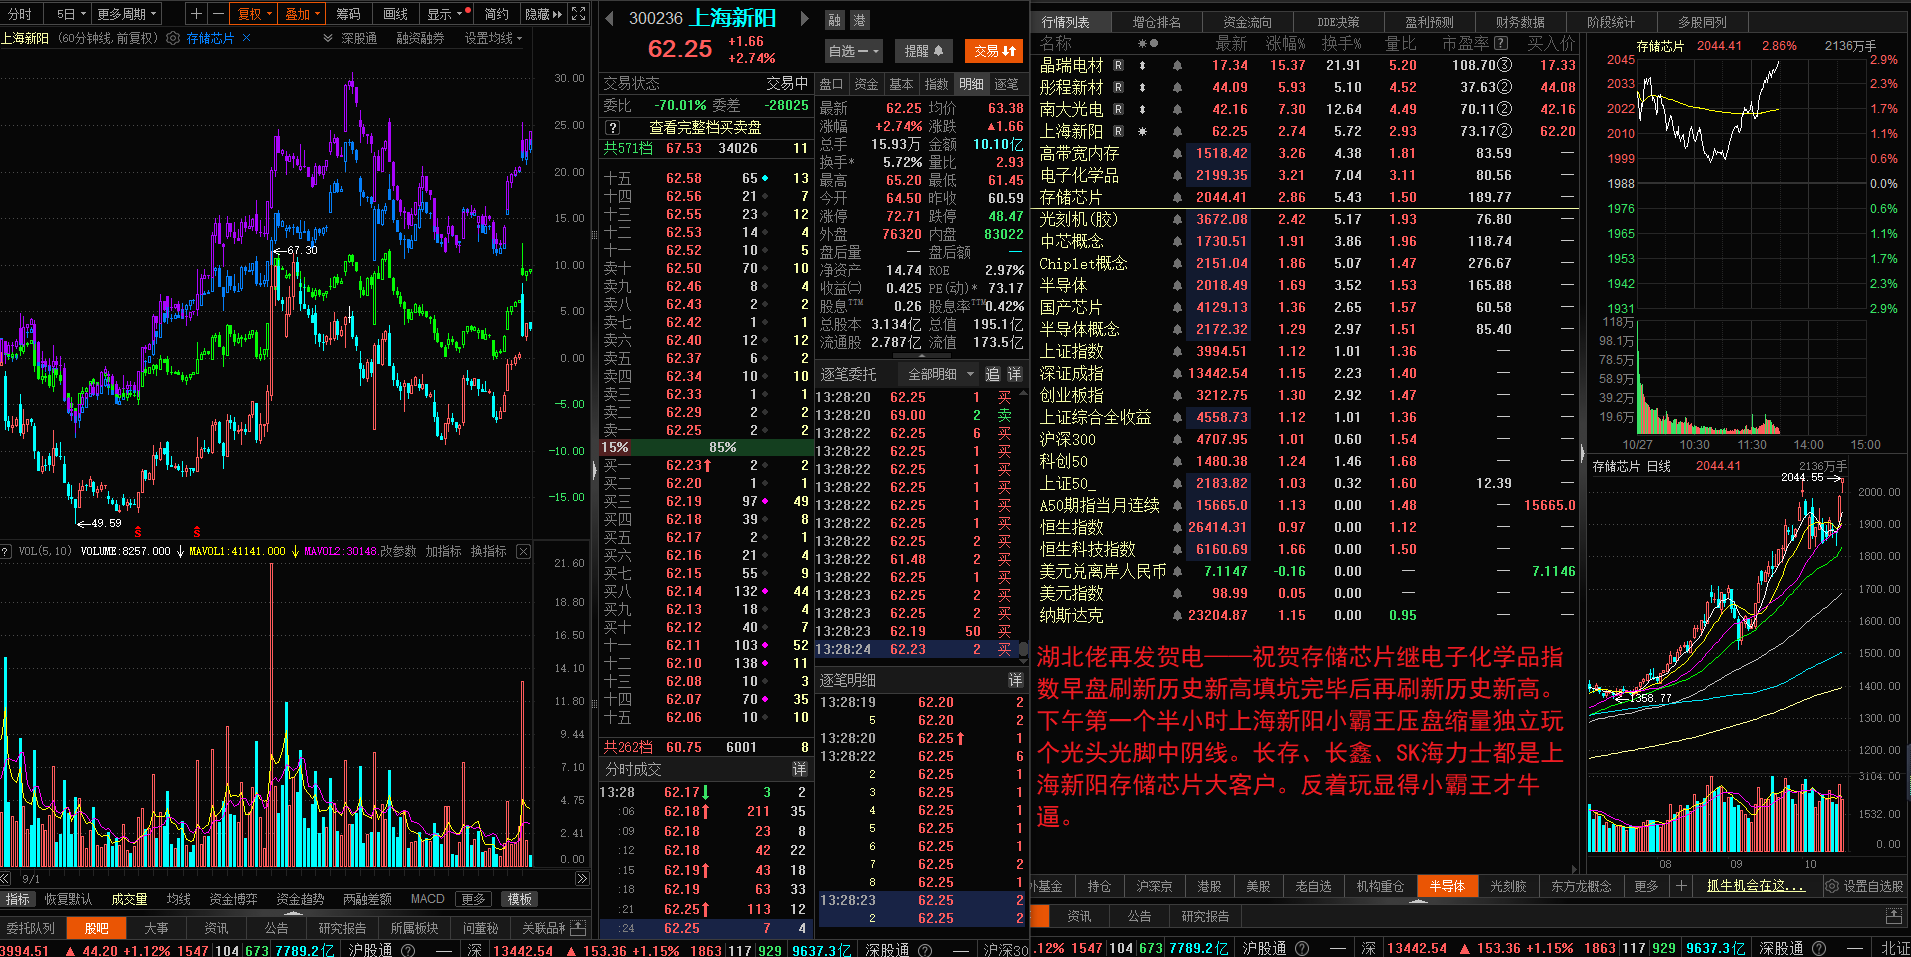
Task: Zoom in the chart with plus icon
Action: [196, 14]
